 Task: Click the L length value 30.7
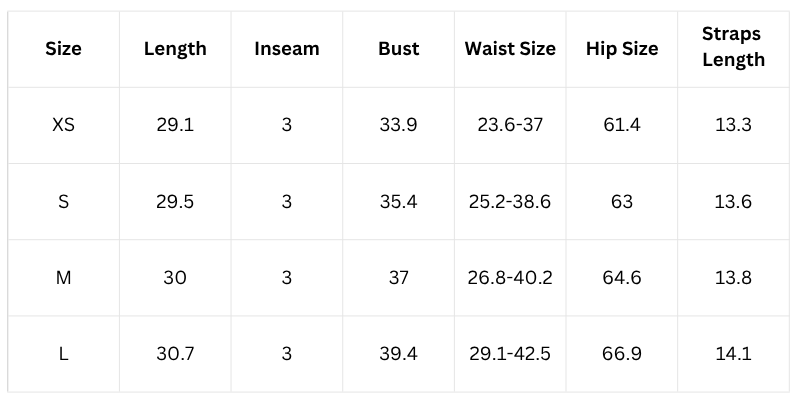(175, 353)
